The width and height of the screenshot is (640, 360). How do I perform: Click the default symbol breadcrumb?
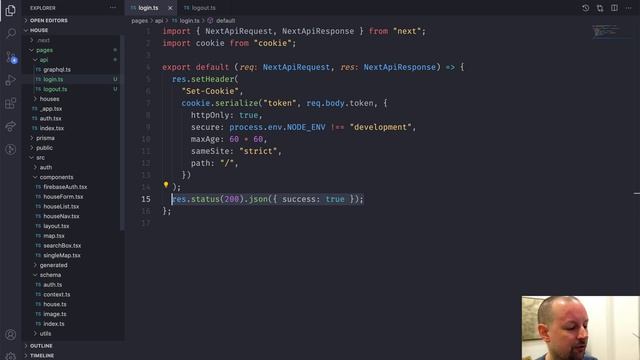coord(225,20)
